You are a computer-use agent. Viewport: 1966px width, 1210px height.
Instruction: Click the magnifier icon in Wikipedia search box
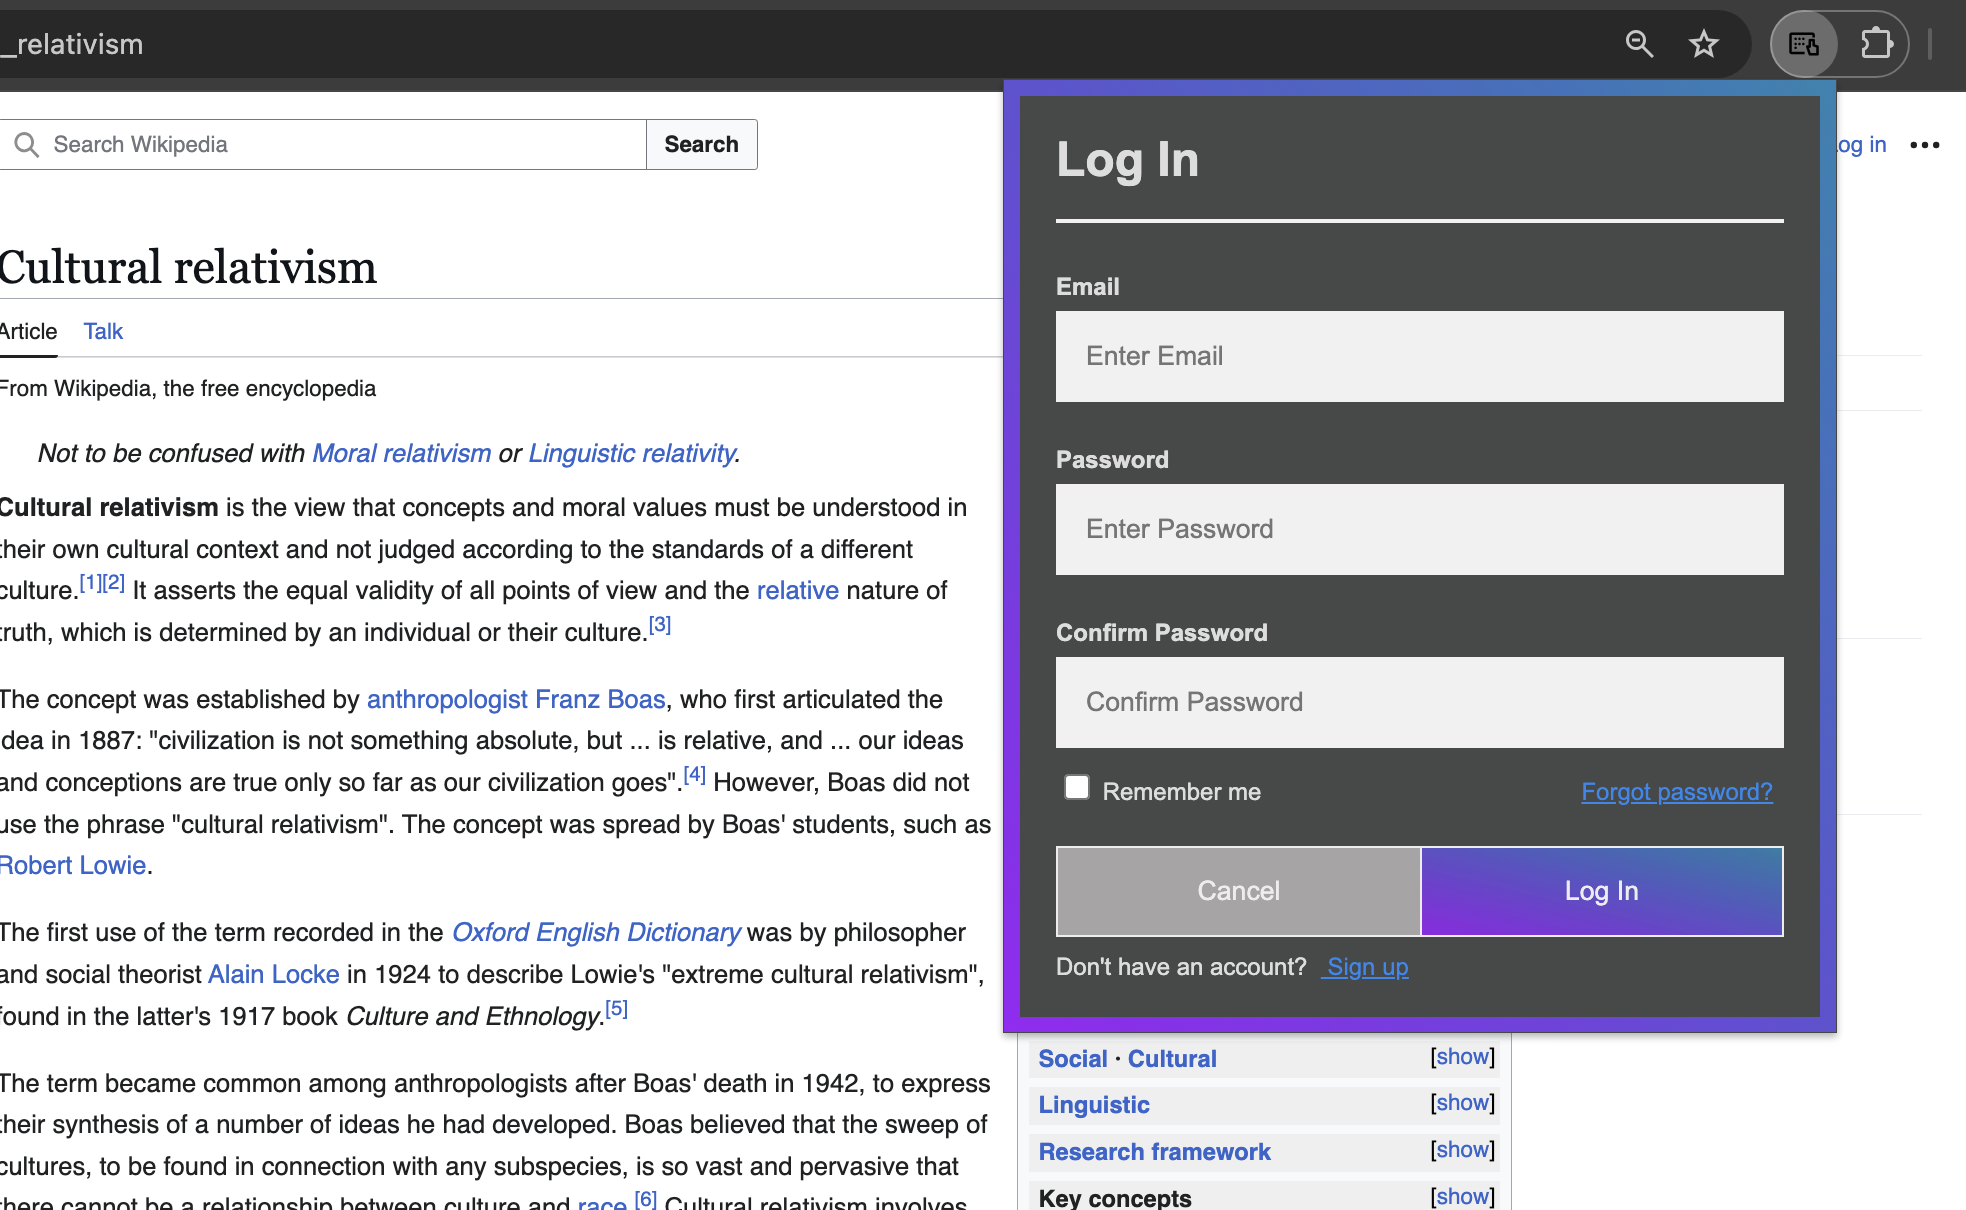click(x=27, y=145)
